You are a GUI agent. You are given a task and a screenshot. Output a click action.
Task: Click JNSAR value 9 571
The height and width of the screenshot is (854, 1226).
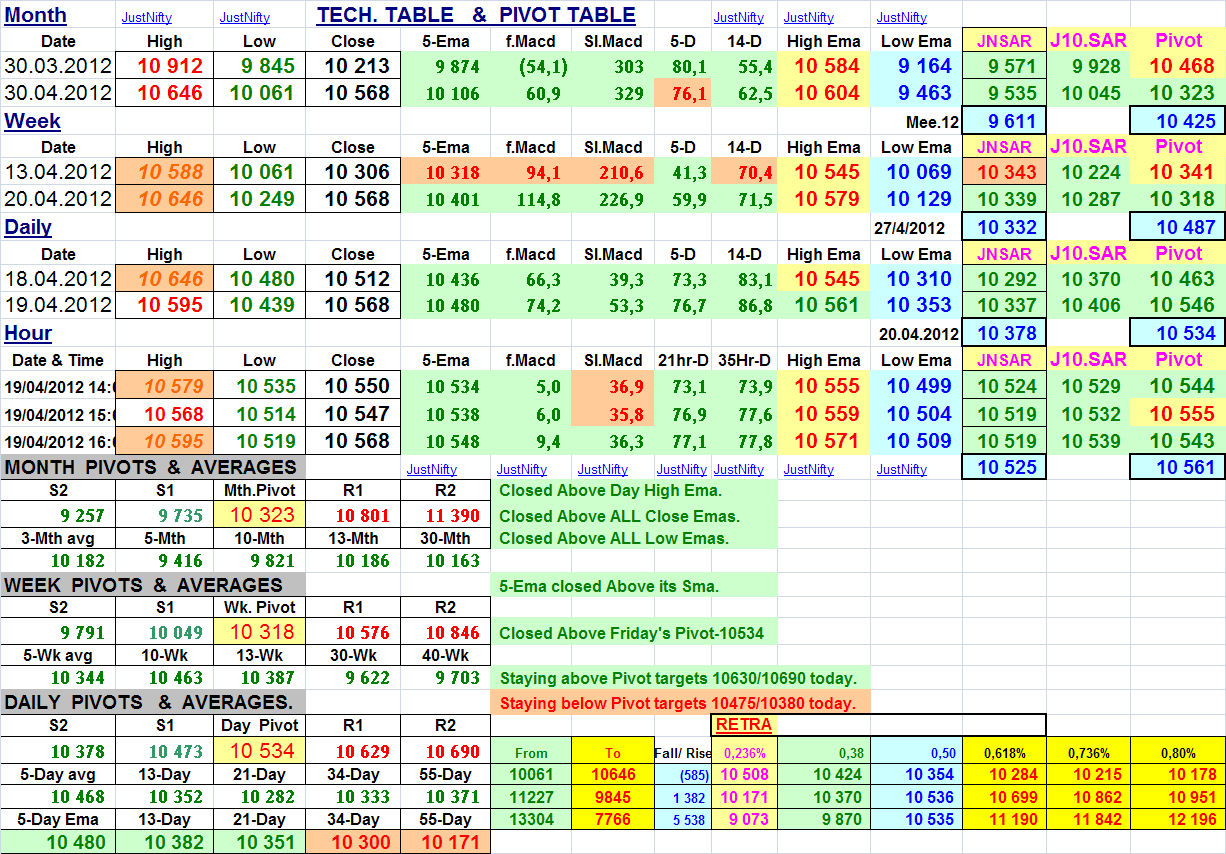(x=1004, y=67)
